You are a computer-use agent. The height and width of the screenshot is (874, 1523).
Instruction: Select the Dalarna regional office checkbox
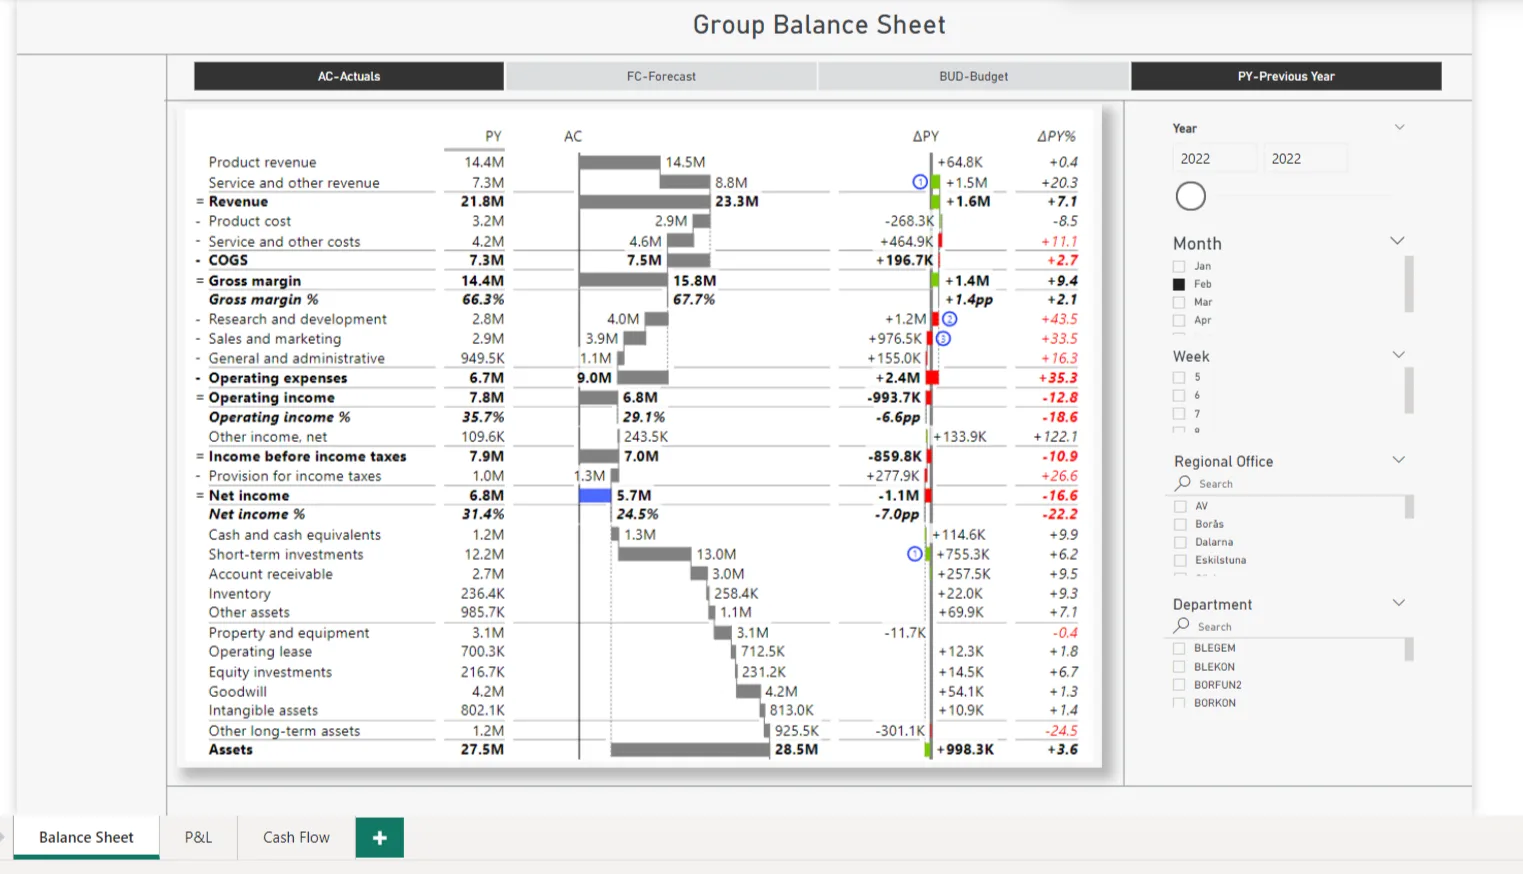(1180, 542)
